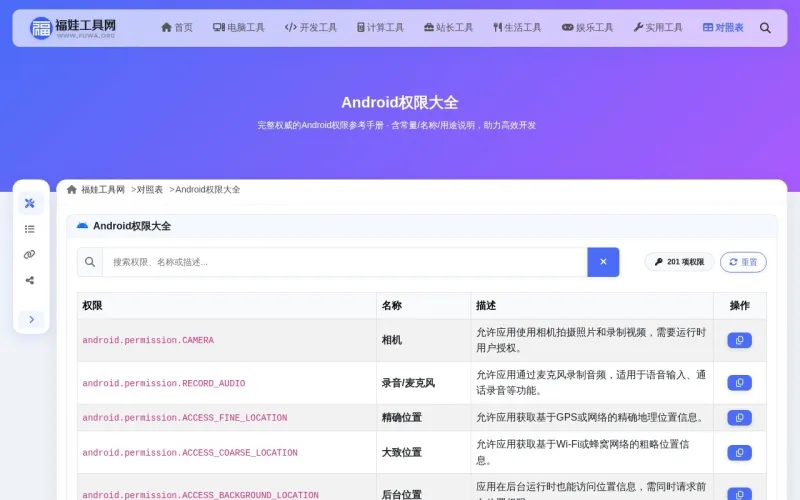
Task: Click the Android权限大全 page title heading
Action: (399, 103)
